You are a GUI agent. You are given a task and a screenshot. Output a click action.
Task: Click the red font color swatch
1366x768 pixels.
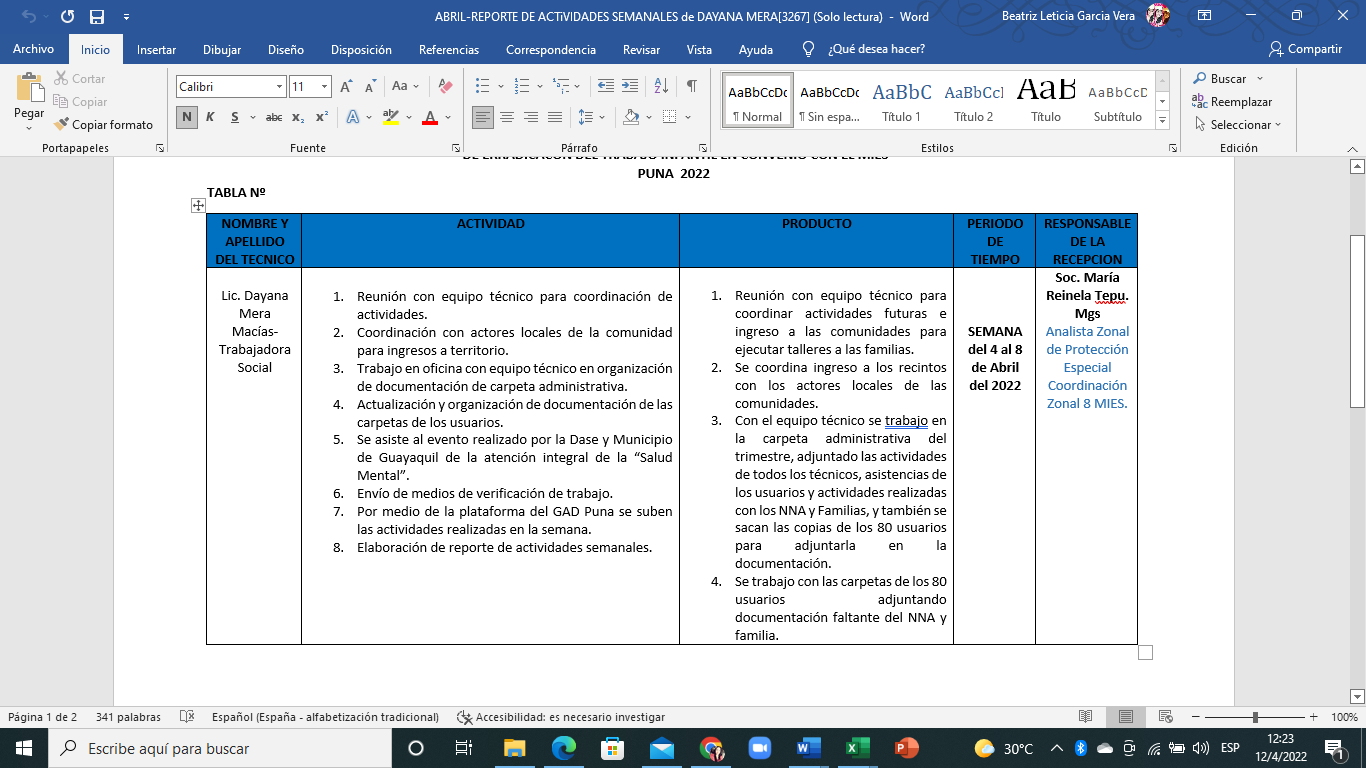[x=430, y=117]
